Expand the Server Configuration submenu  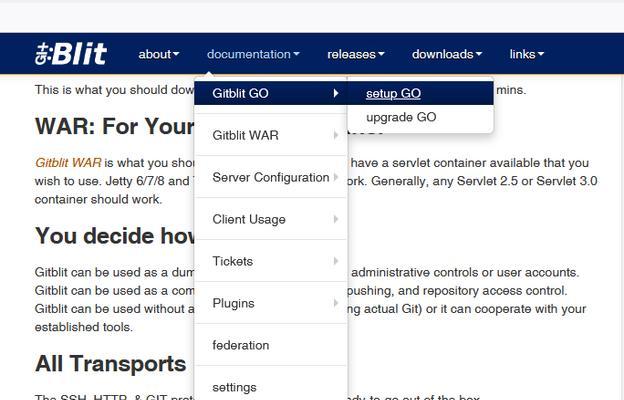(x=271, y=177)
